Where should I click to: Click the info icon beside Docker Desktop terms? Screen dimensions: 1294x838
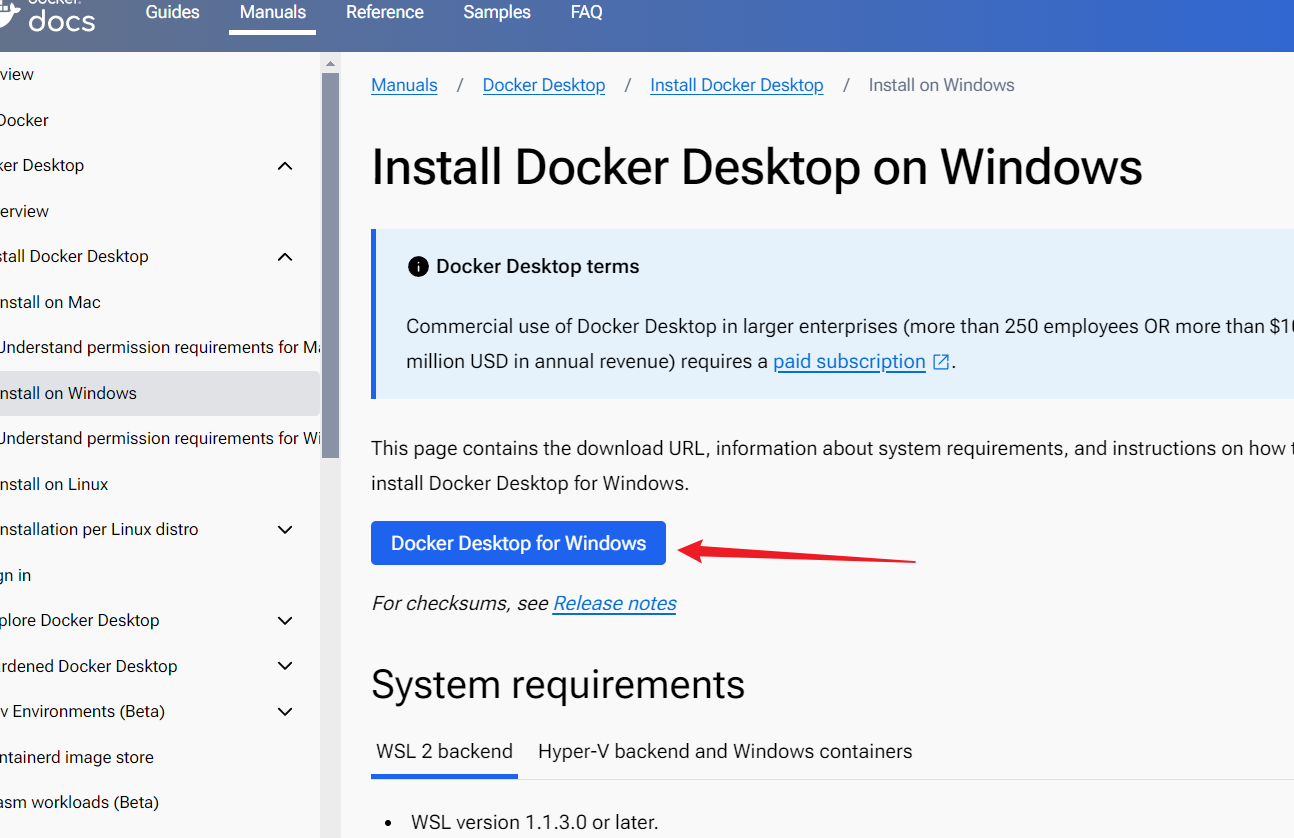[418, 267]
